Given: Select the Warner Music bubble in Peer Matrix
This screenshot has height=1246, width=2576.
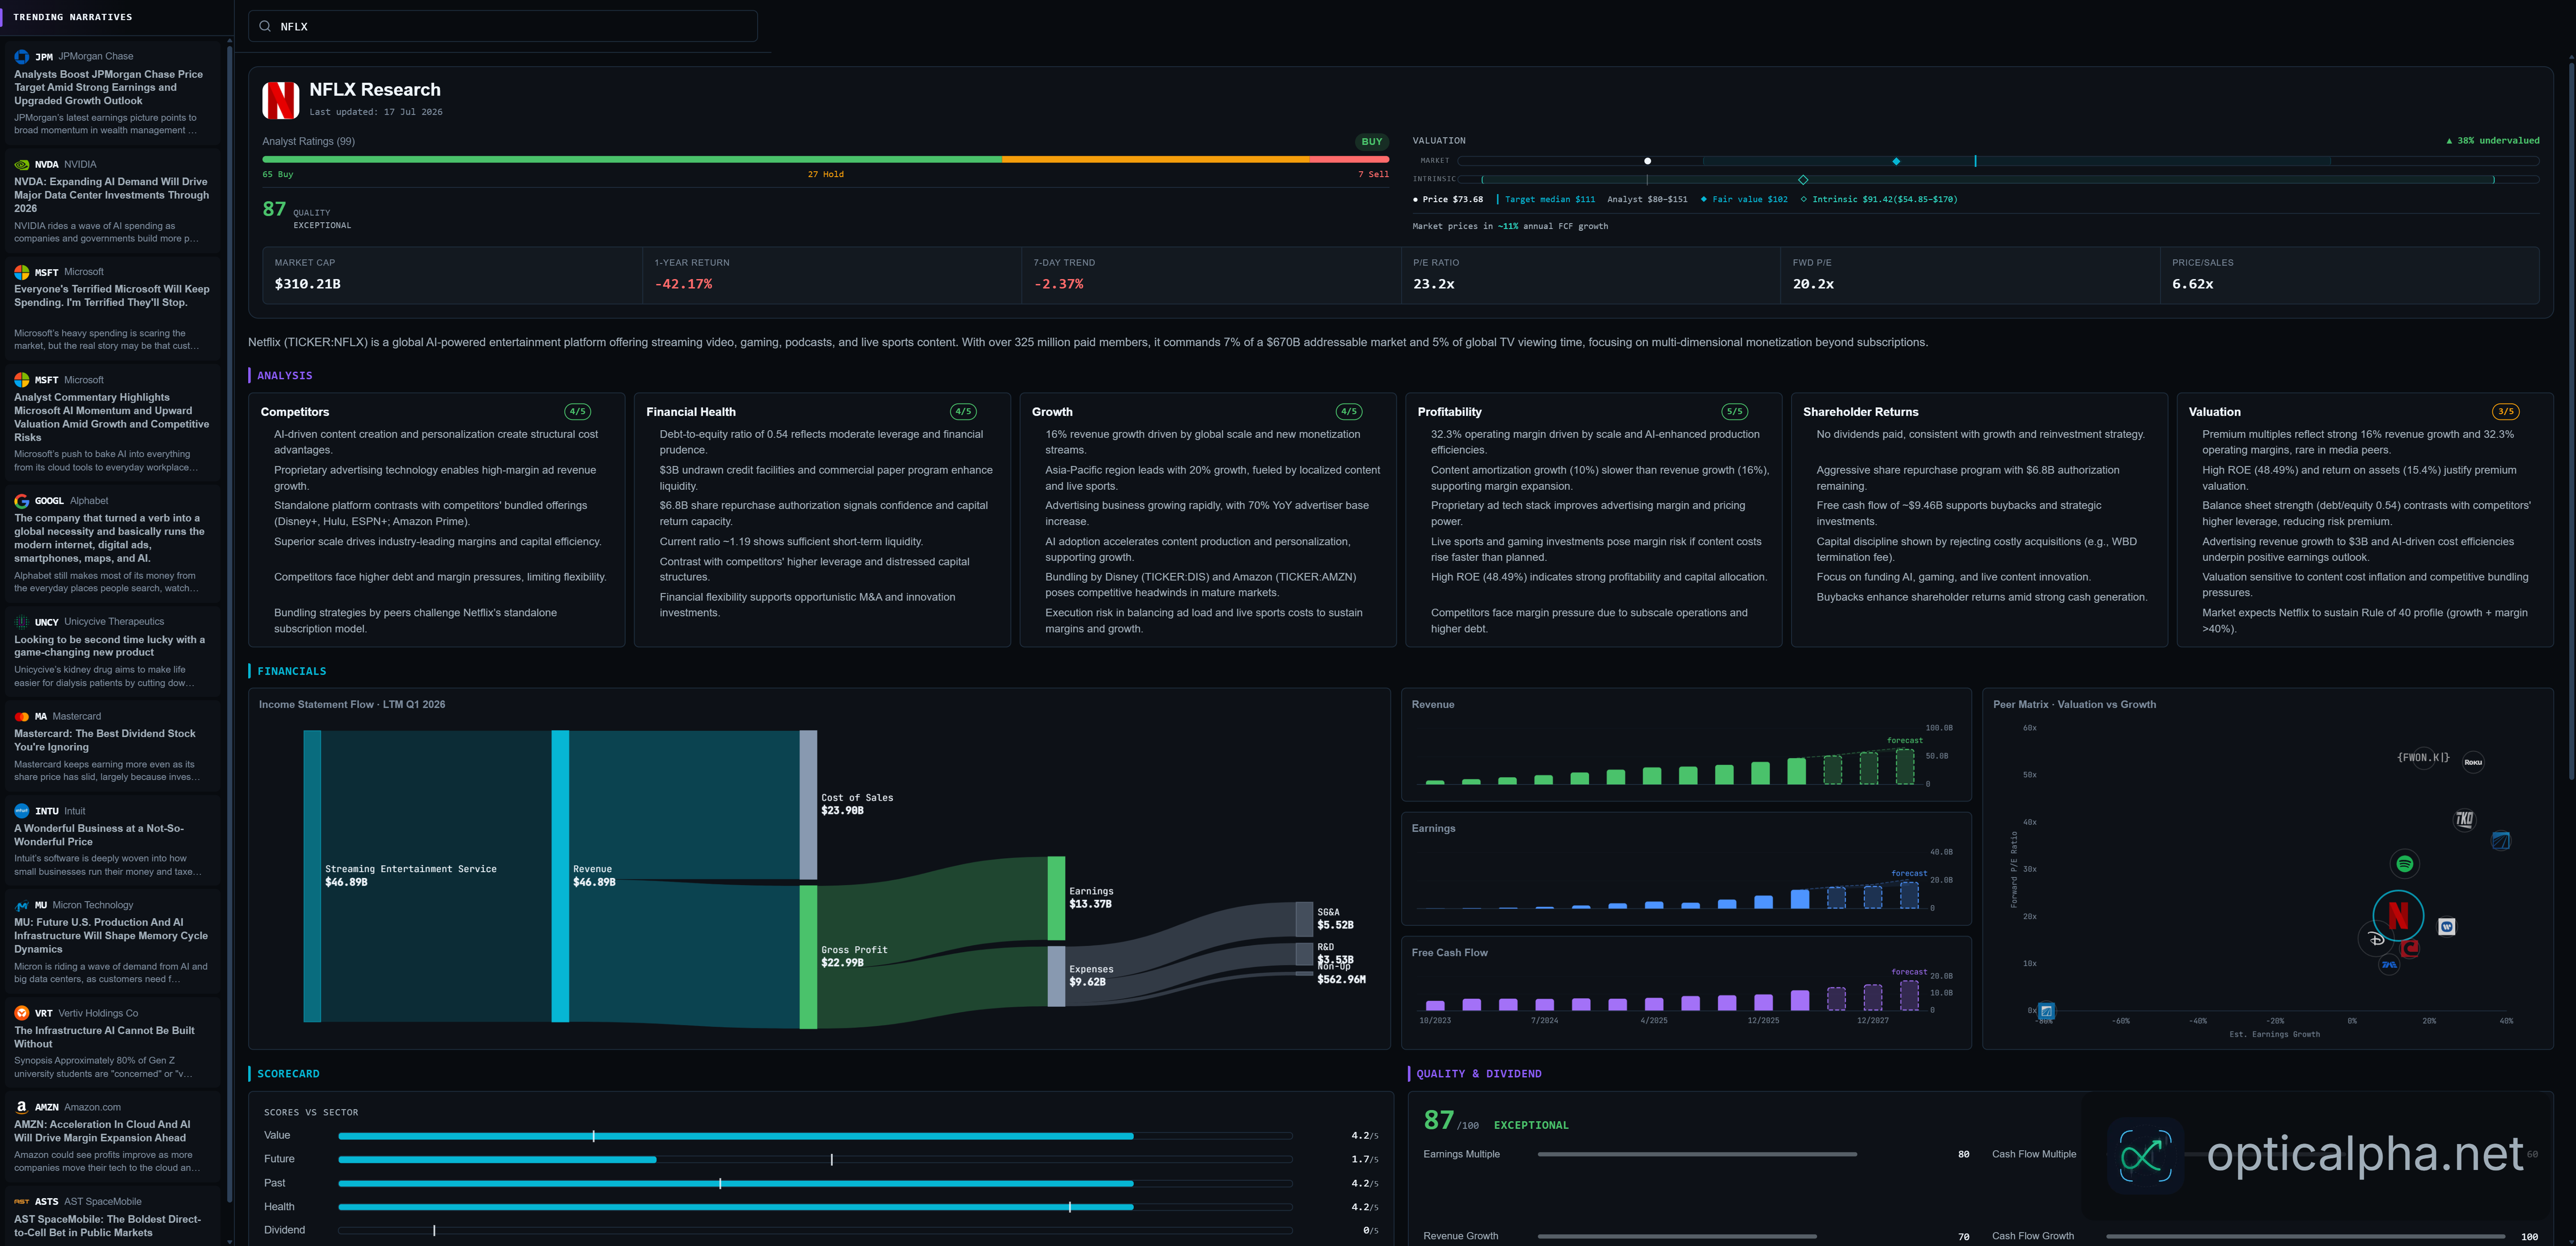Looking at the screenshot, I should (2447, 927).
